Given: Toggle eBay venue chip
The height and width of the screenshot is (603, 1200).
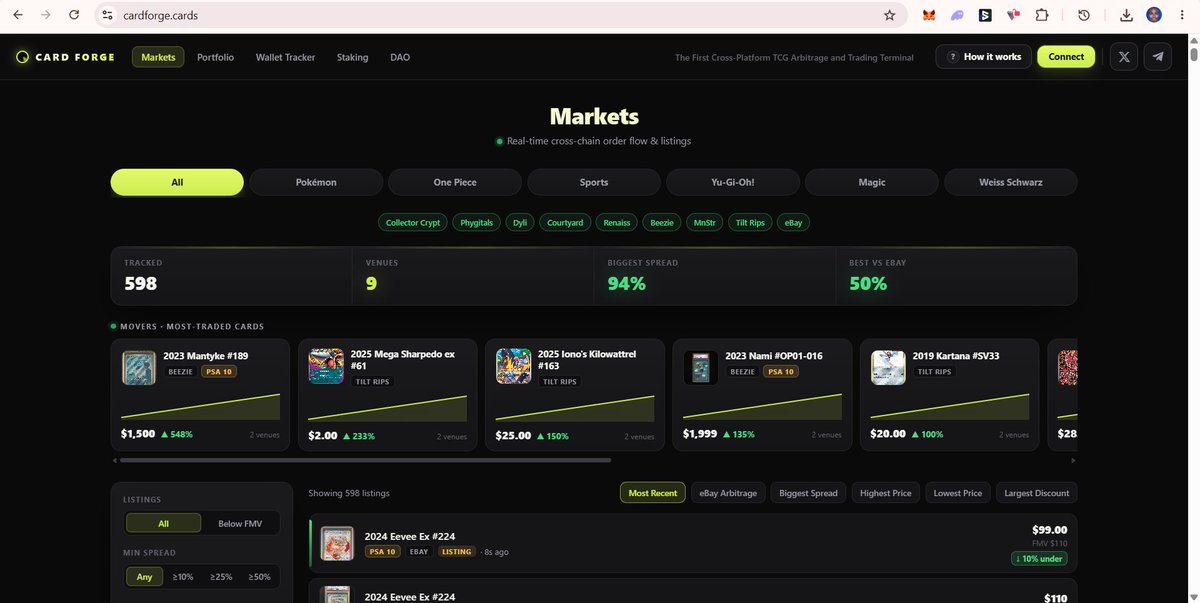Looking at the screenshot, I should pos(793,223).
